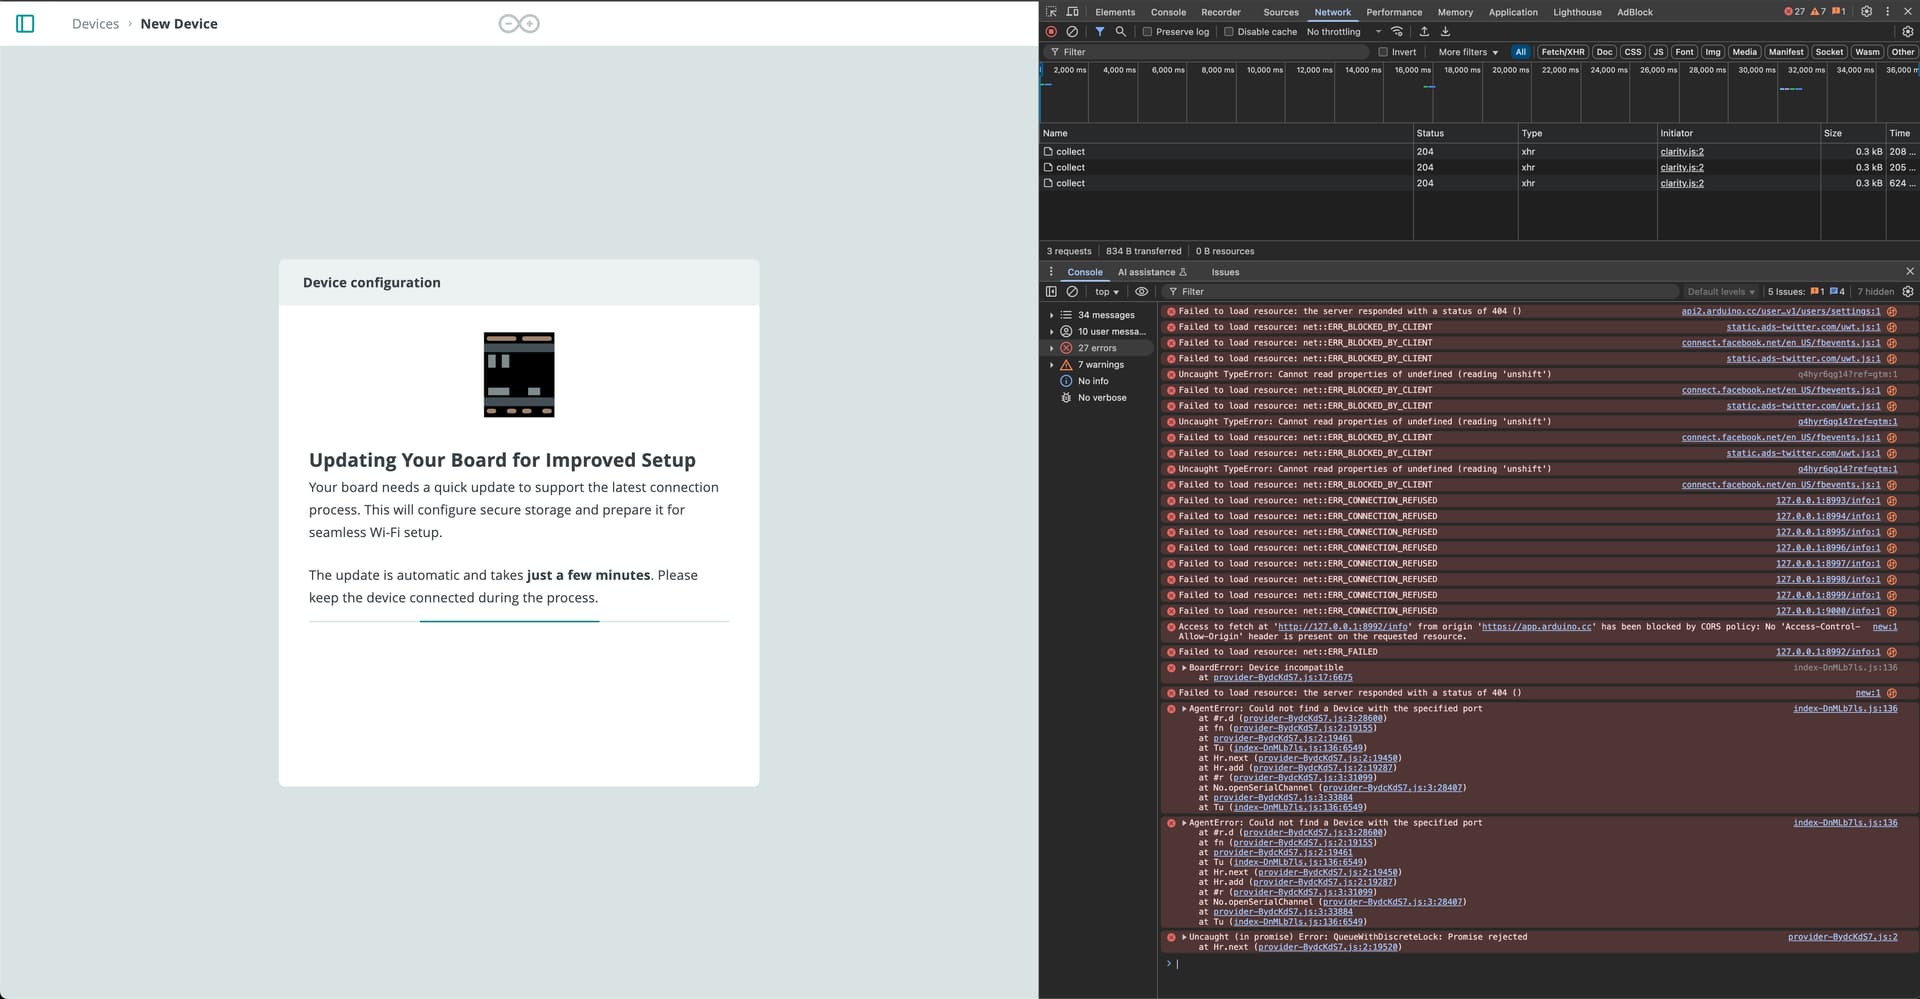
Task: Search network requests using magnifier icon
Action: click(1121, 31)
